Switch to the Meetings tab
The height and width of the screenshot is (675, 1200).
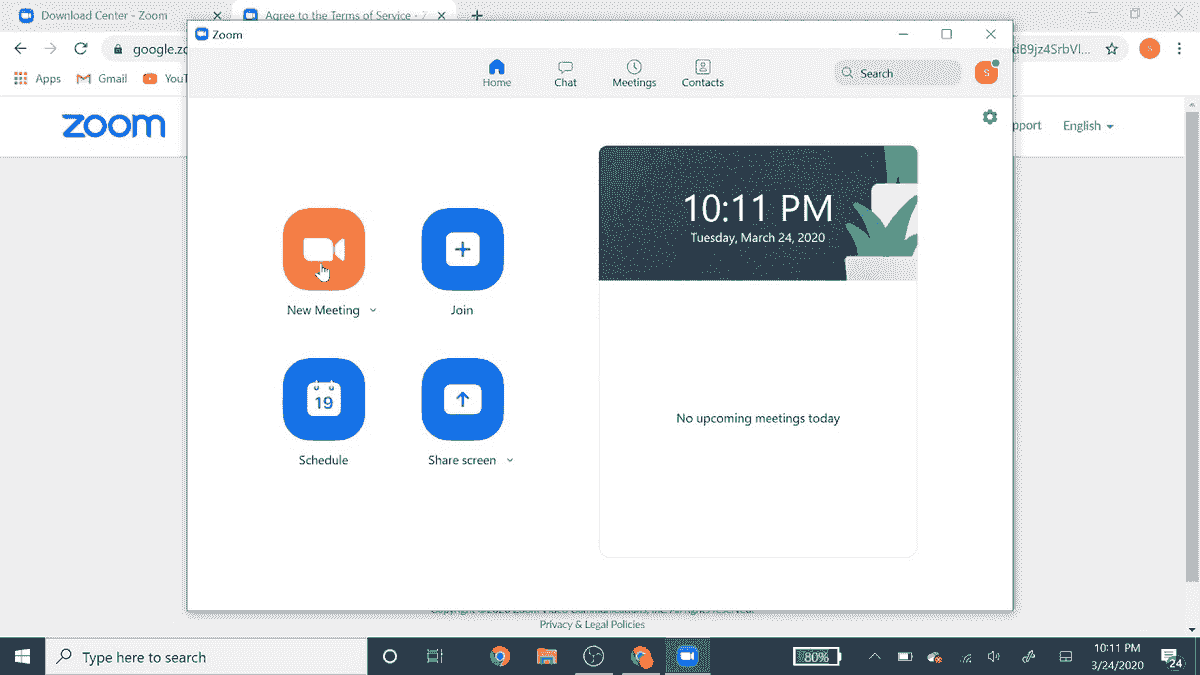(x=634, y=74)
